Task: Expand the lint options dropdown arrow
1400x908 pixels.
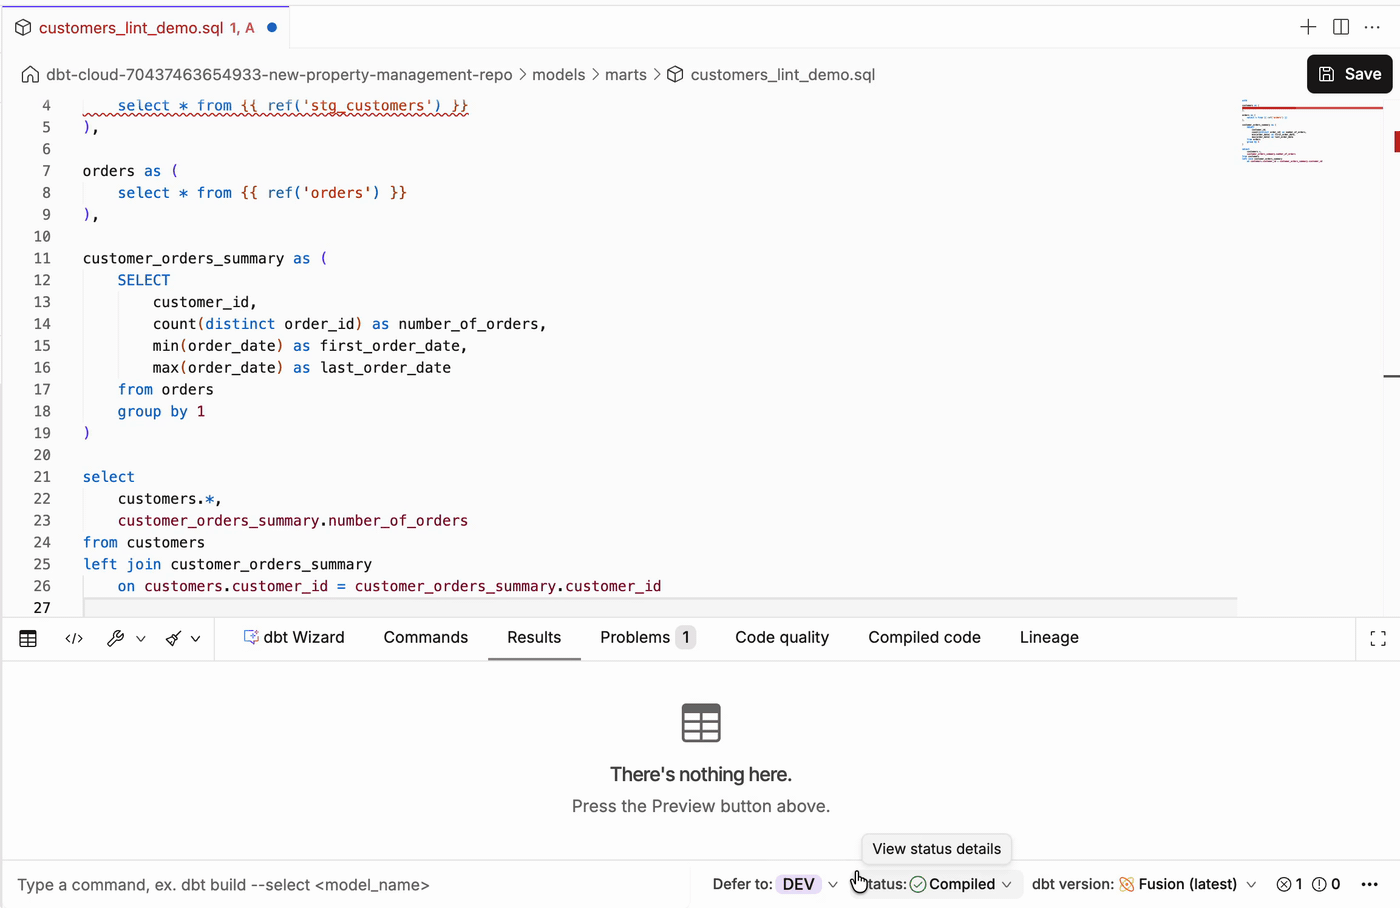Action: (195, 638)
